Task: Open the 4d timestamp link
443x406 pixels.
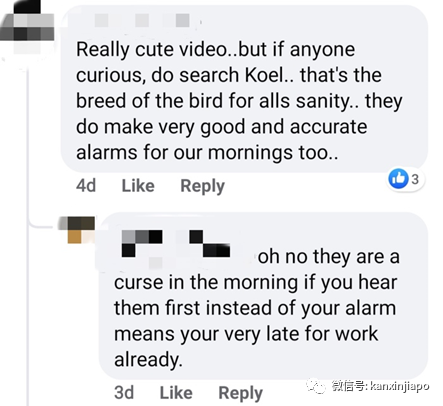Action: (86, 186)
